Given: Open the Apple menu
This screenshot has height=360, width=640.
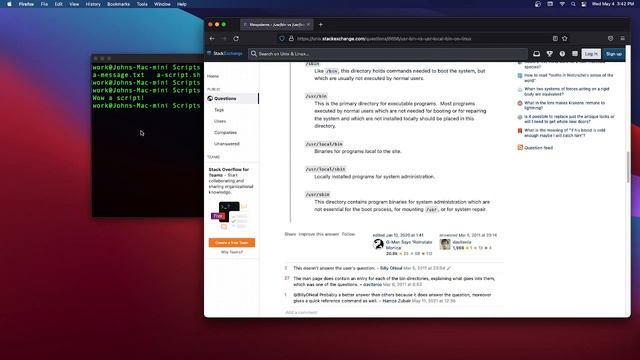Looking at the screenshot, I should pyautogui.click(x=9, y=4).
